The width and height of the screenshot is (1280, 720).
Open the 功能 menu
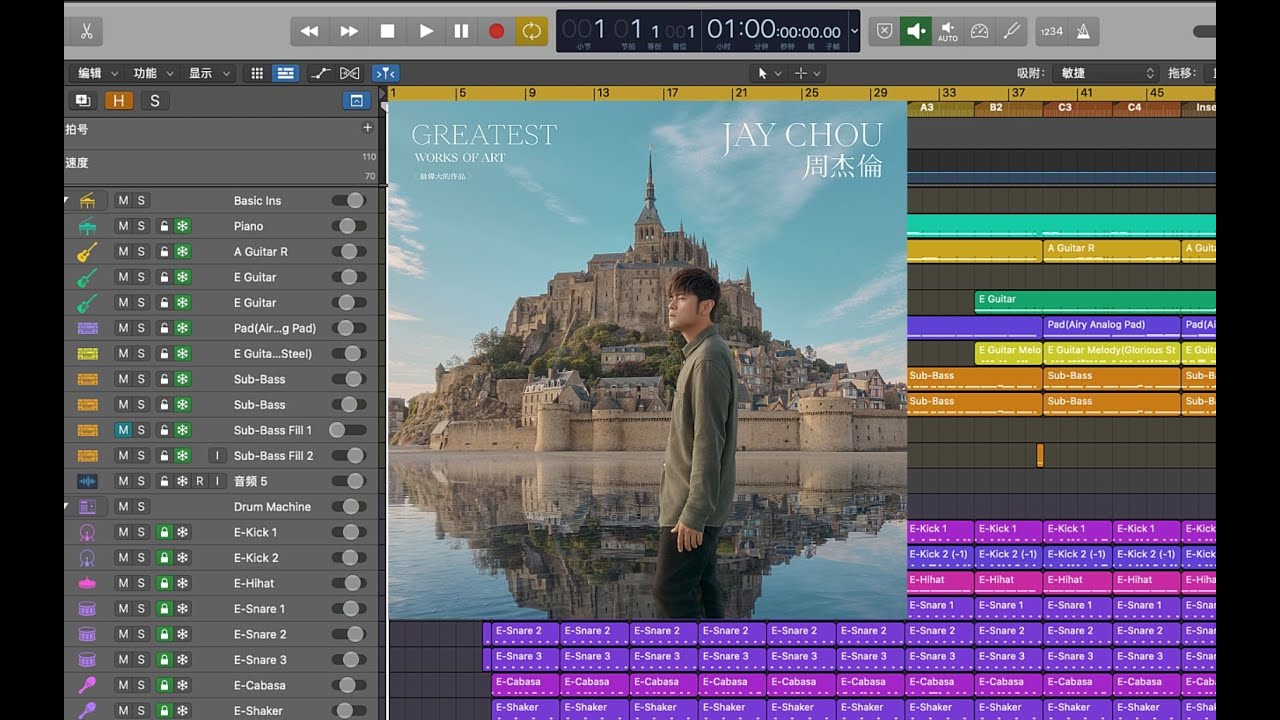[x=153, y=73]
